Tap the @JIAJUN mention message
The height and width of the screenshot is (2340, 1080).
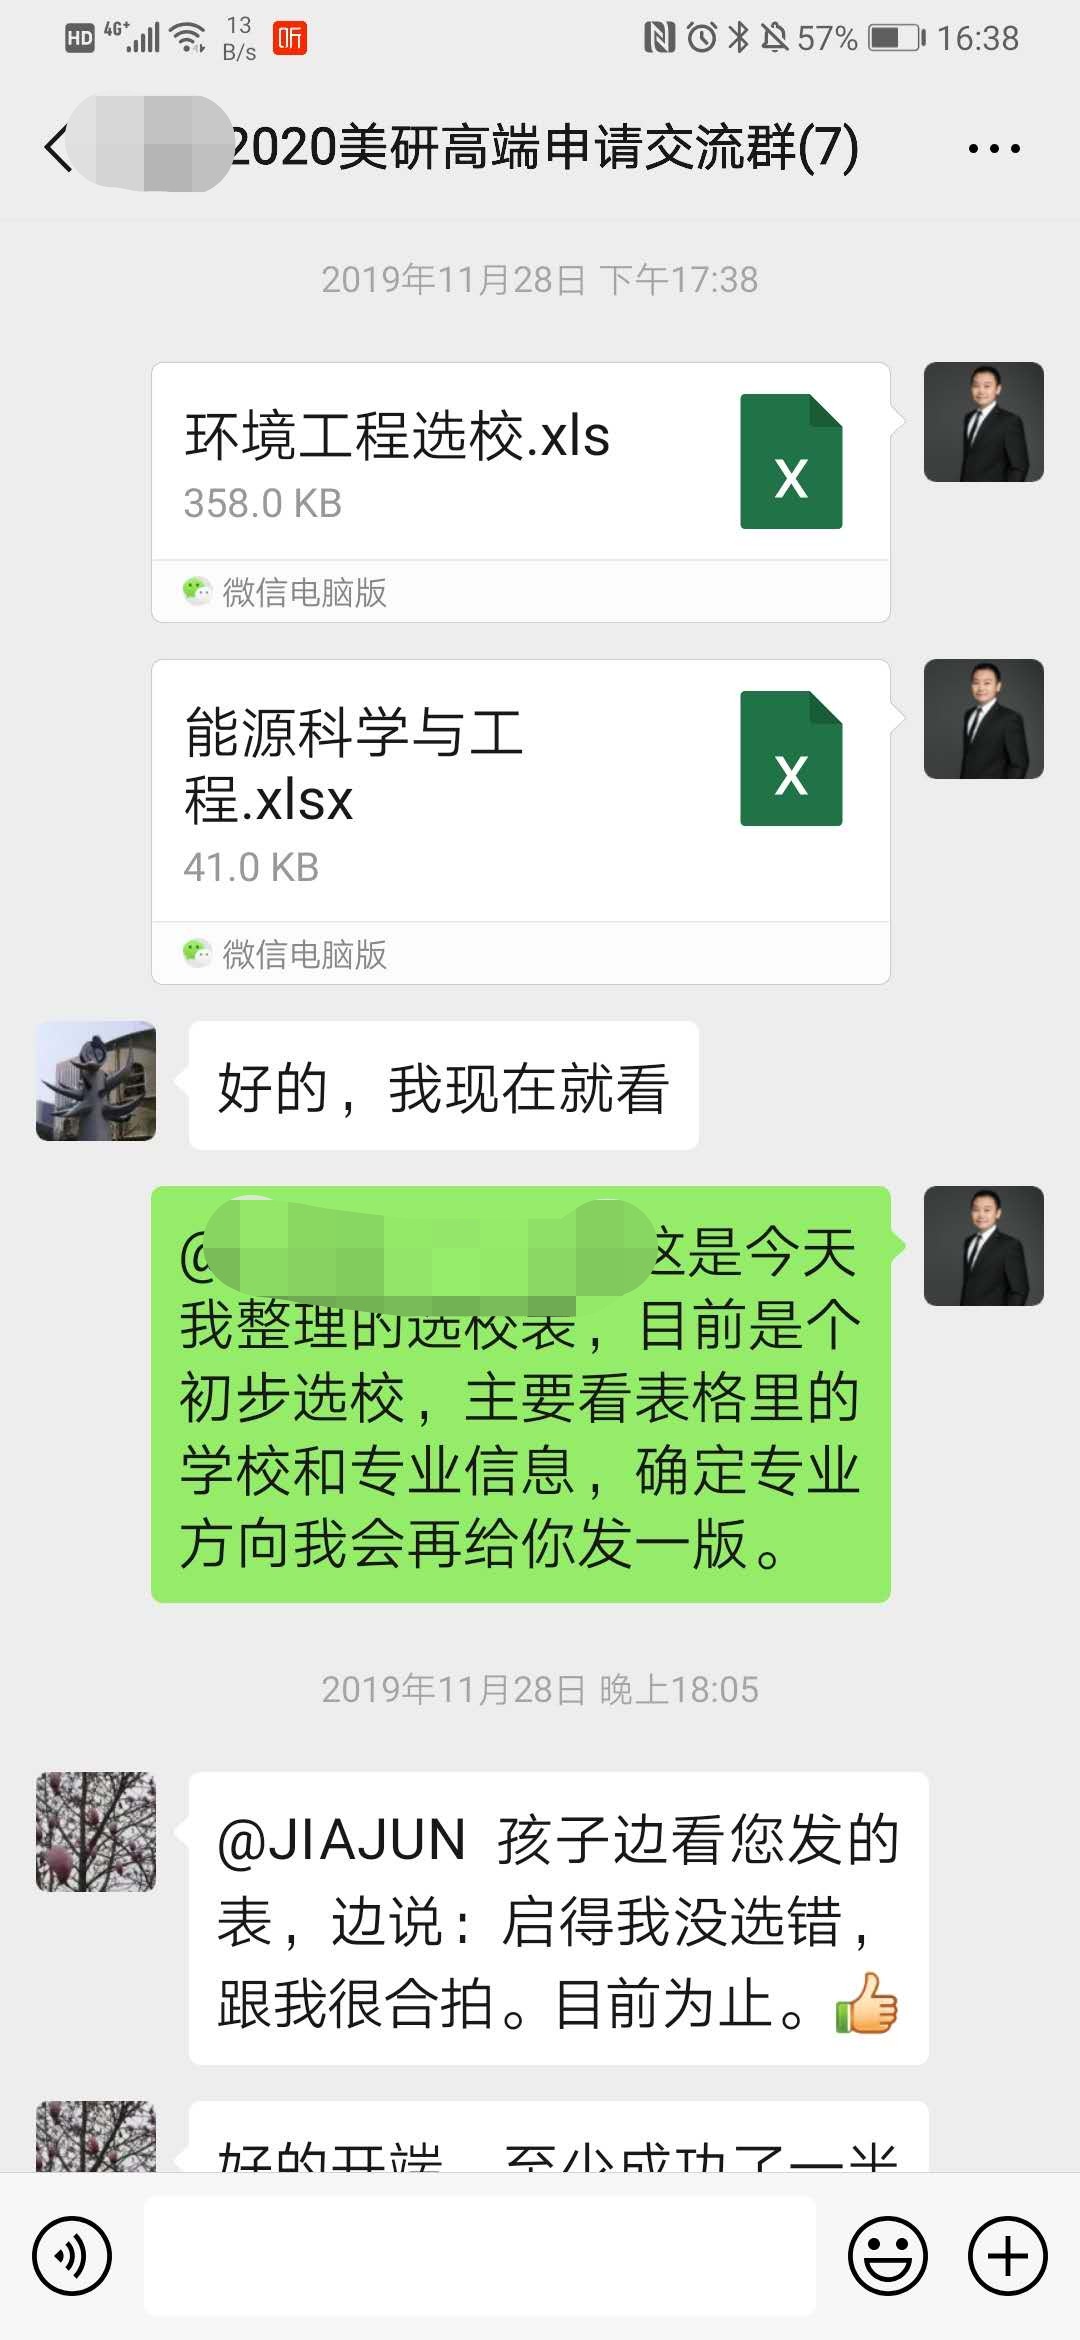point(559,1918)
